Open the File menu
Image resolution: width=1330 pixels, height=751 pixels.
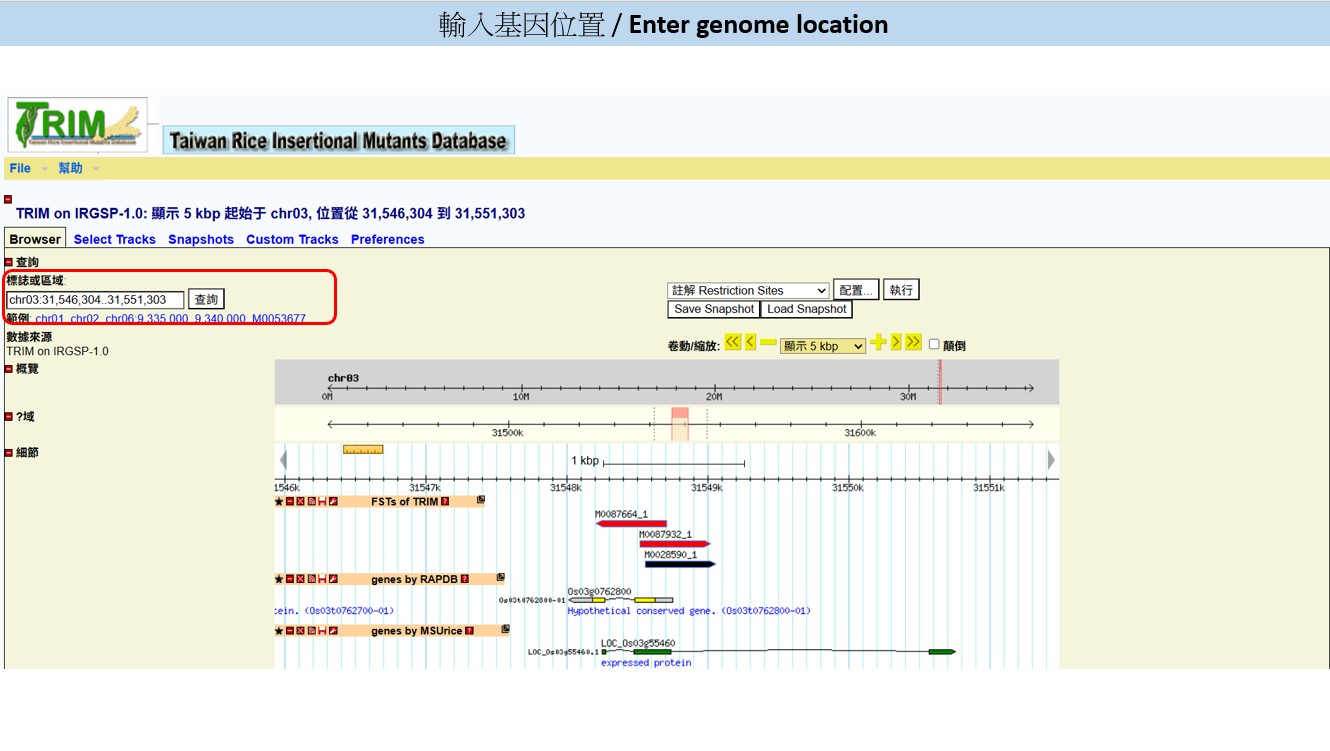pos(20,168)
